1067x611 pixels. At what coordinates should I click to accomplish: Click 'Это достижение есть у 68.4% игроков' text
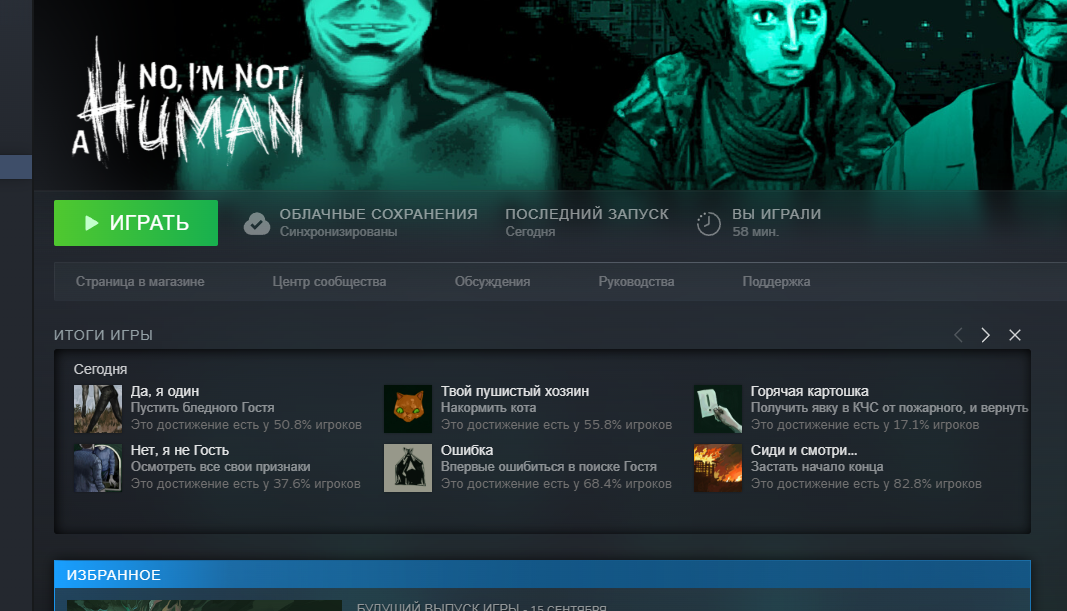tap(556, 484)
